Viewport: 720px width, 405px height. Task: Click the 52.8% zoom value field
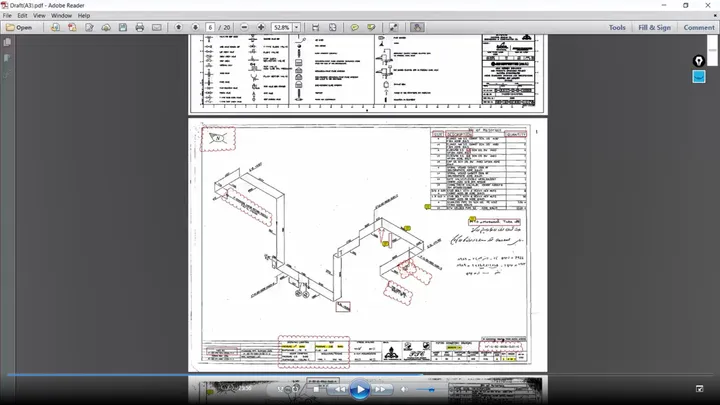coord(282,28)
